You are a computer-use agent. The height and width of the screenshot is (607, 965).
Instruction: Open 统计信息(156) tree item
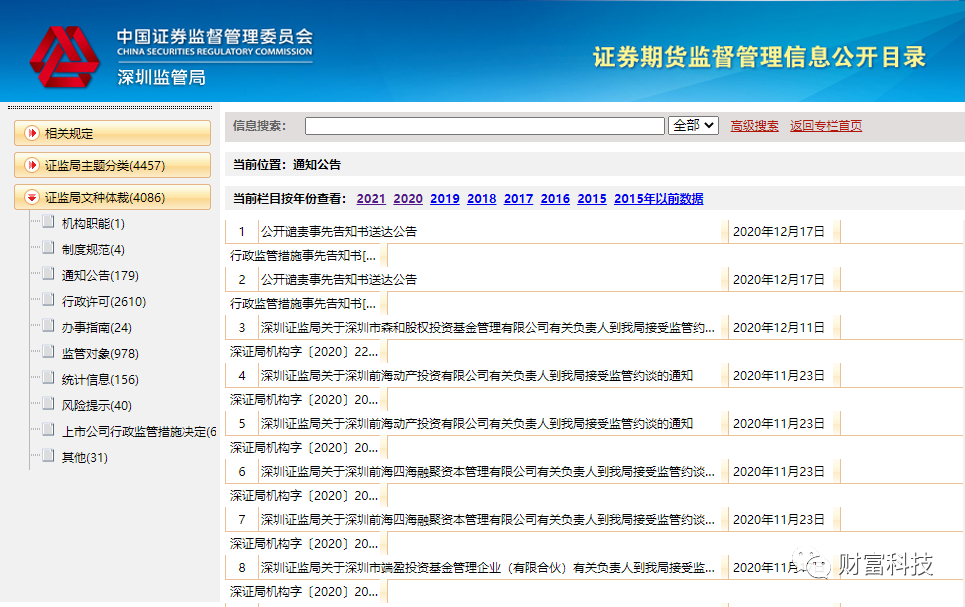100,379
